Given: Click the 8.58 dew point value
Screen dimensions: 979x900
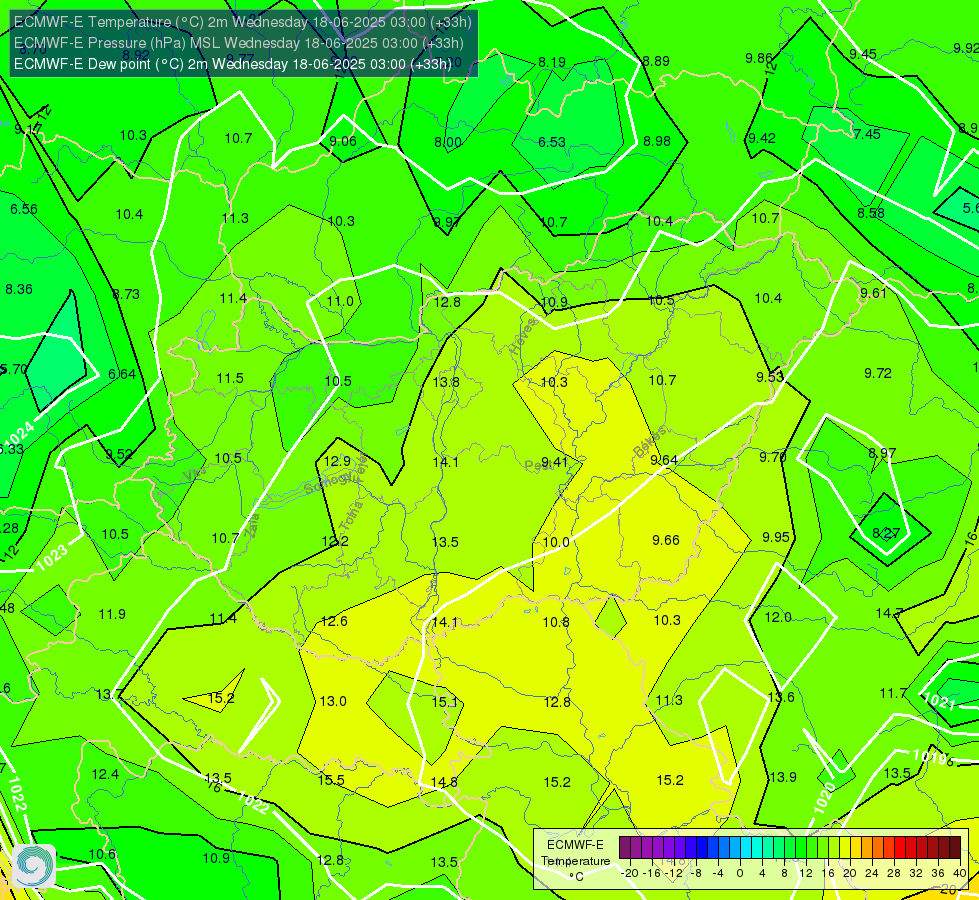Looking at the screenshot, I should (x=871, y=213).
